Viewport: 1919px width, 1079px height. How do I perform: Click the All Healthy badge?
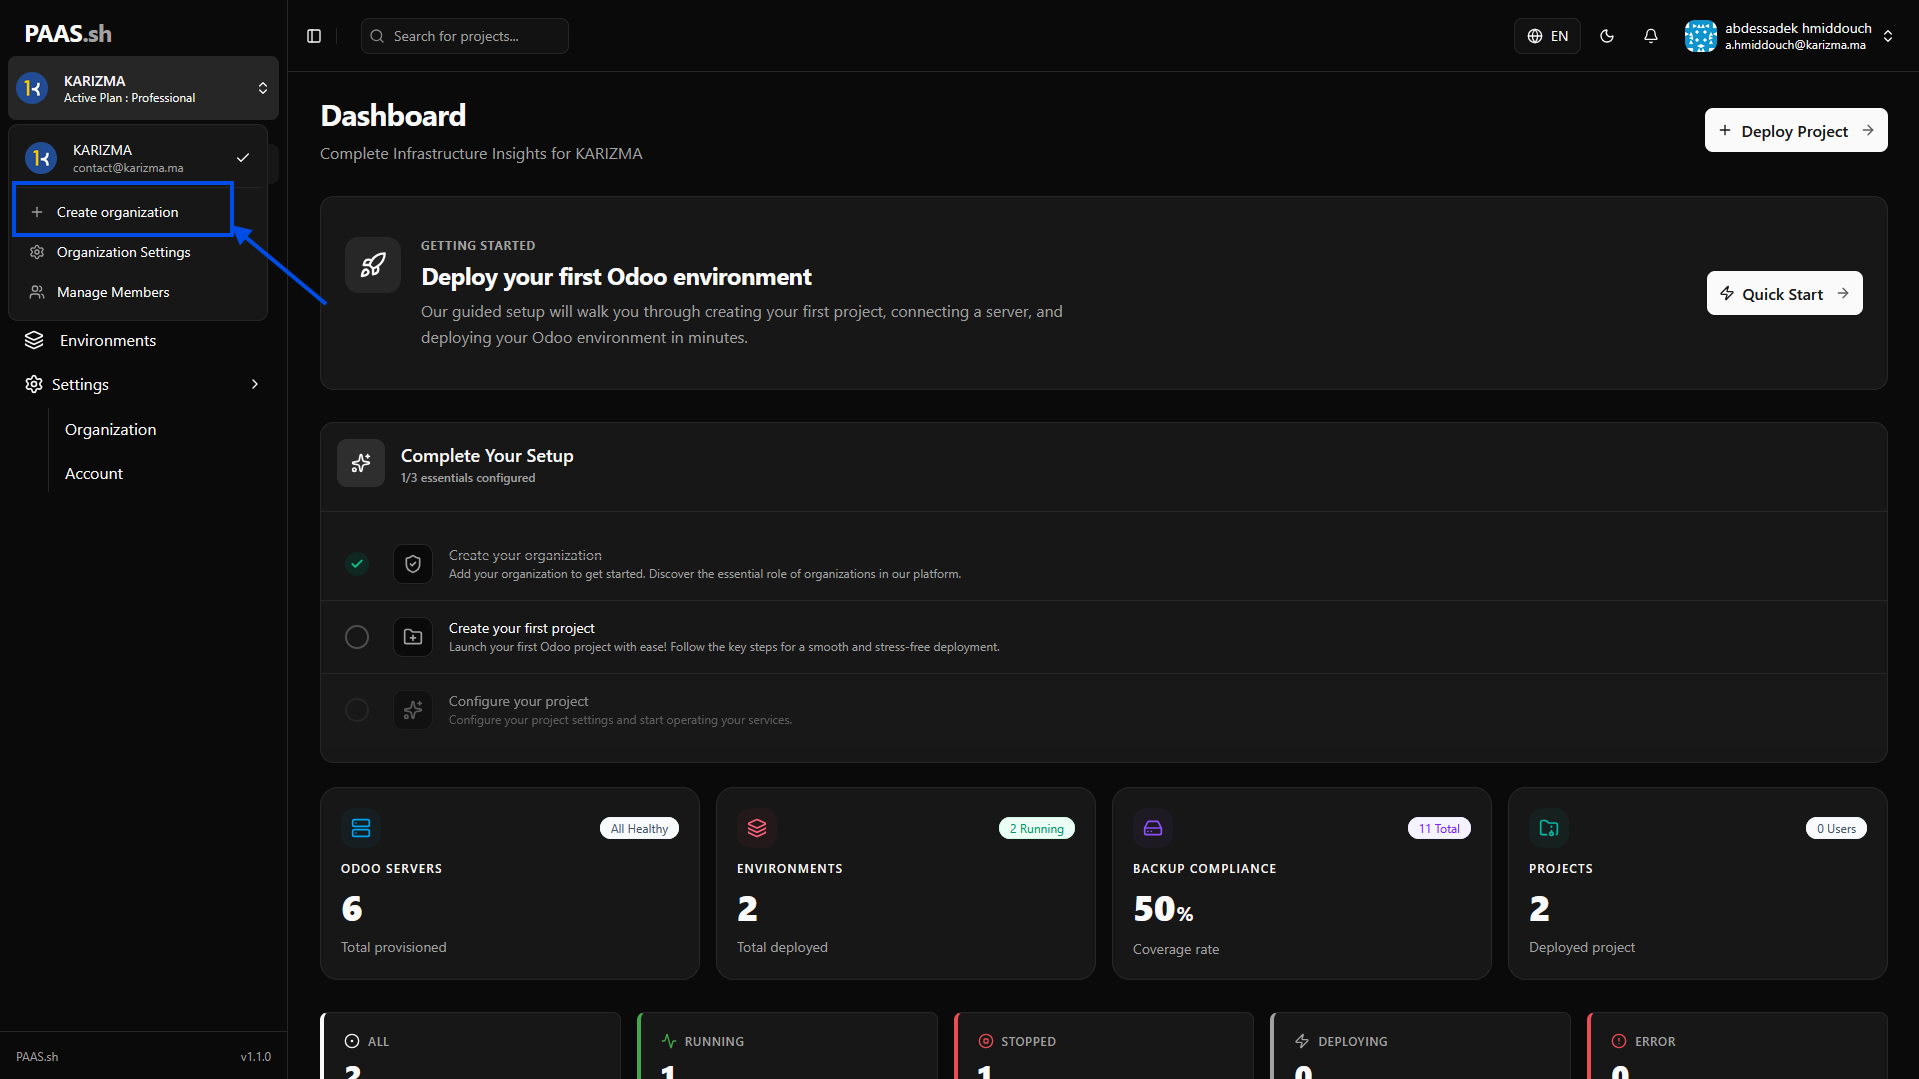(x=639, y=828)
